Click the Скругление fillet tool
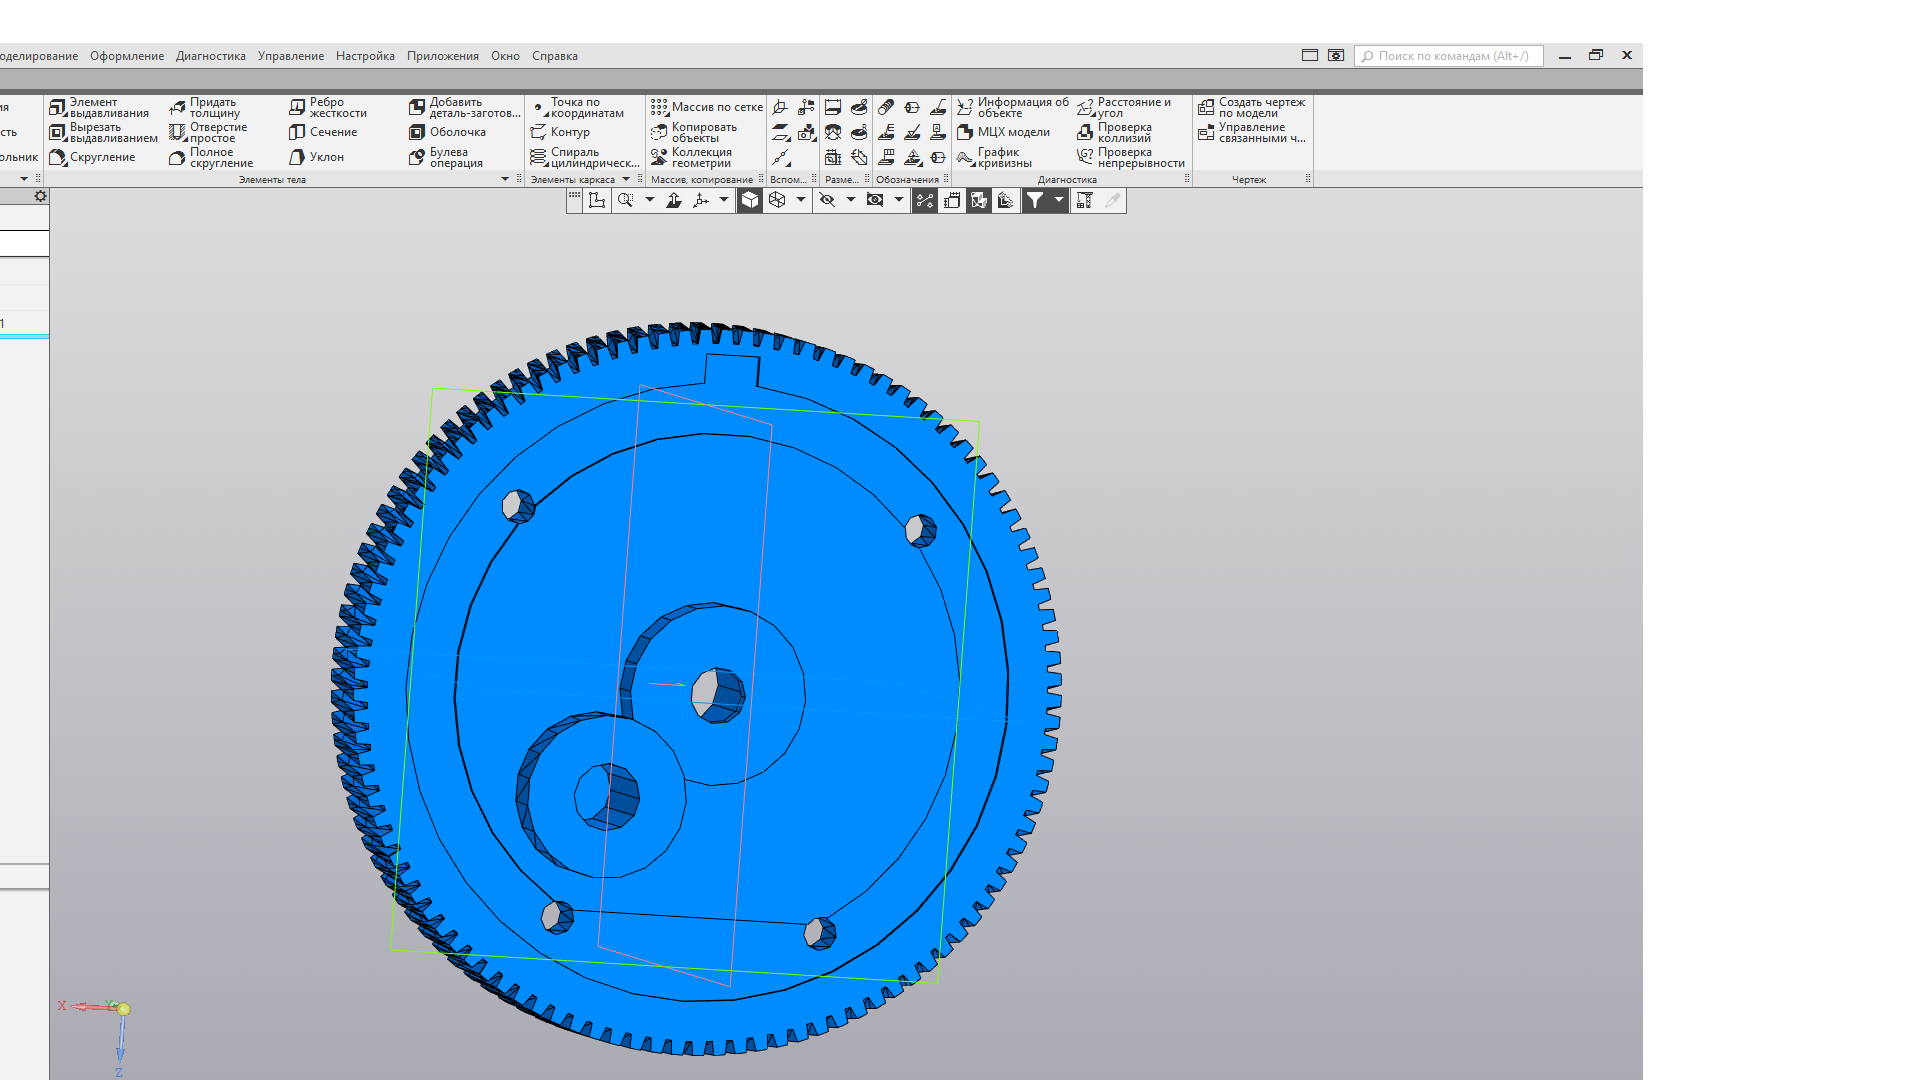Screen dimensions: 1920x1080 (x=93, y=157)
